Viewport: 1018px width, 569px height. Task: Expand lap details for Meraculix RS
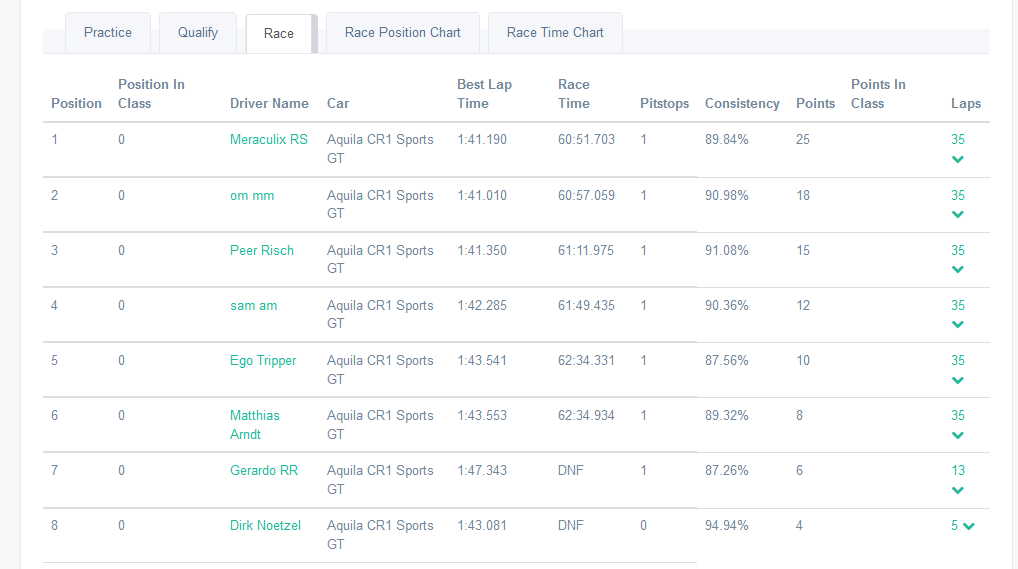[958, 159]
